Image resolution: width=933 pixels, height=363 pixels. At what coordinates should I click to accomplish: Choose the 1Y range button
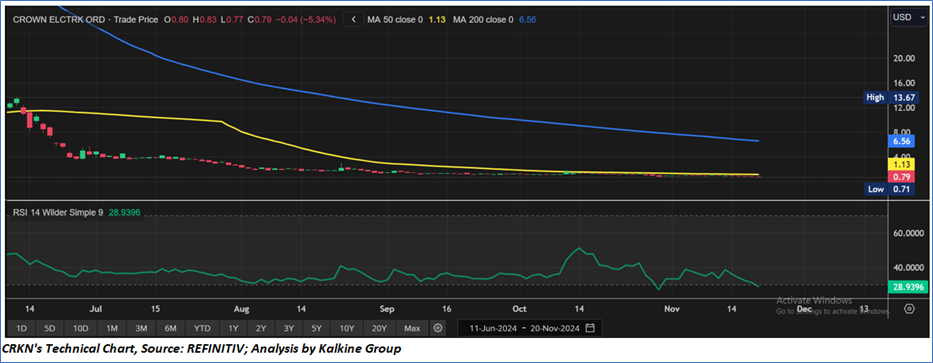pos(233,328)
